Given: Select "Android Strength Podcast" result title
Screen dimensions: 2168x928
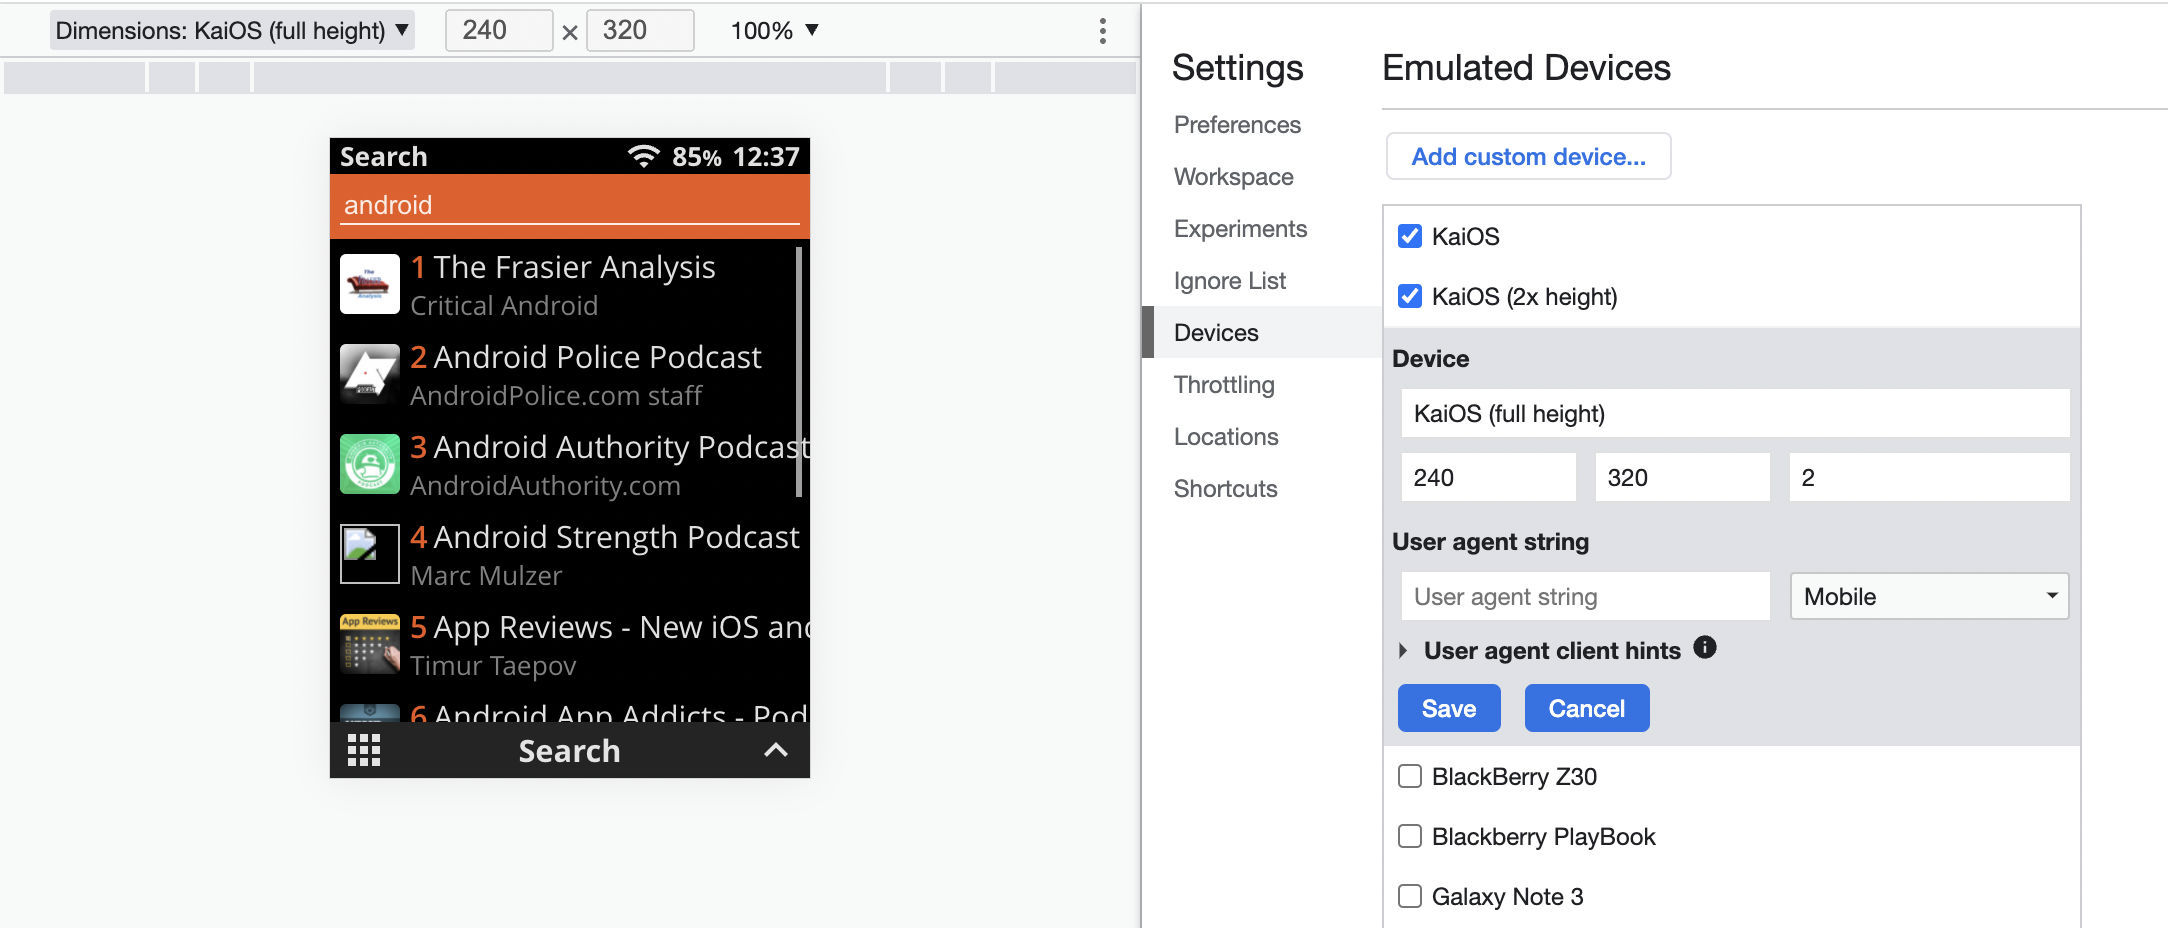Looking at the screenshot, I should click(616, 537).
